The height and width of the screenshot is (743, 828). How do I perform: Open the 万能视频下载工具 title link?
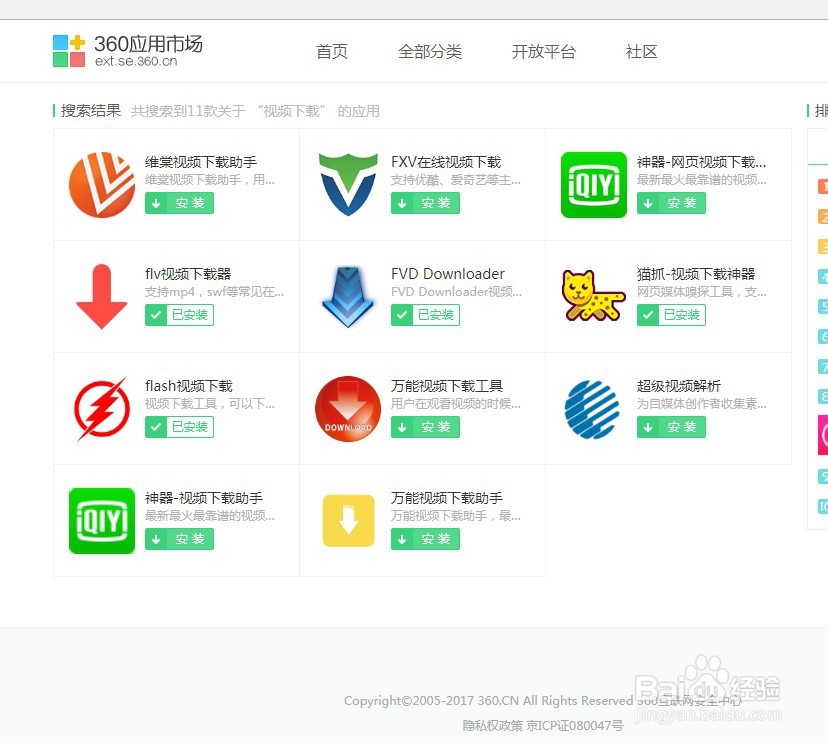pyautogui.click(x=447, y=386)
